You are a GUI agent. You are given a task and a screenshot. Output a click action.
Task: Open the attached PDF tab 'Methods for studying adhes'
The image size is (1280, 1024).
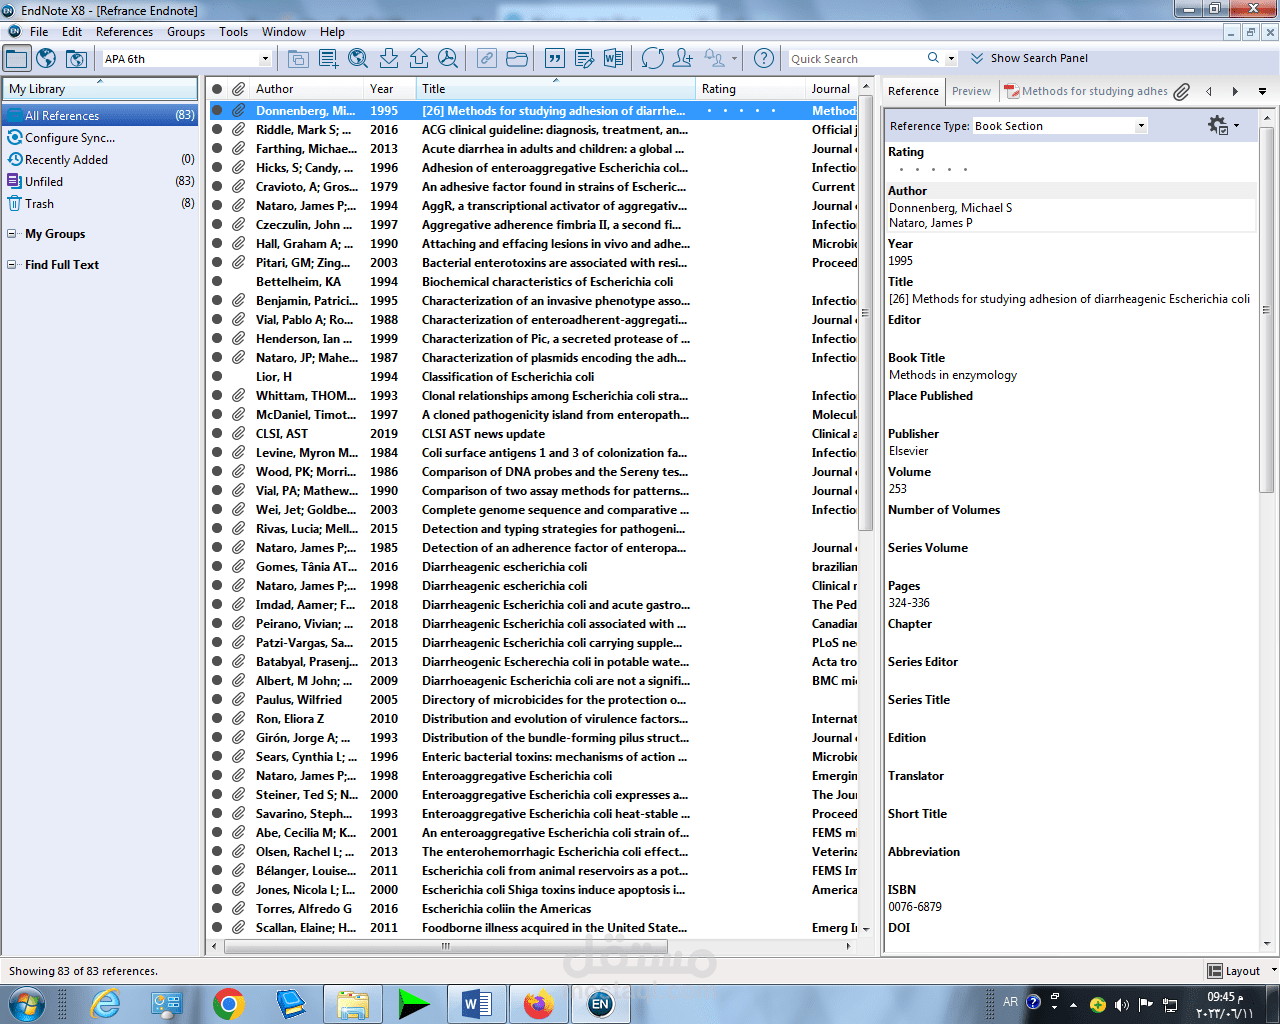1086,91
